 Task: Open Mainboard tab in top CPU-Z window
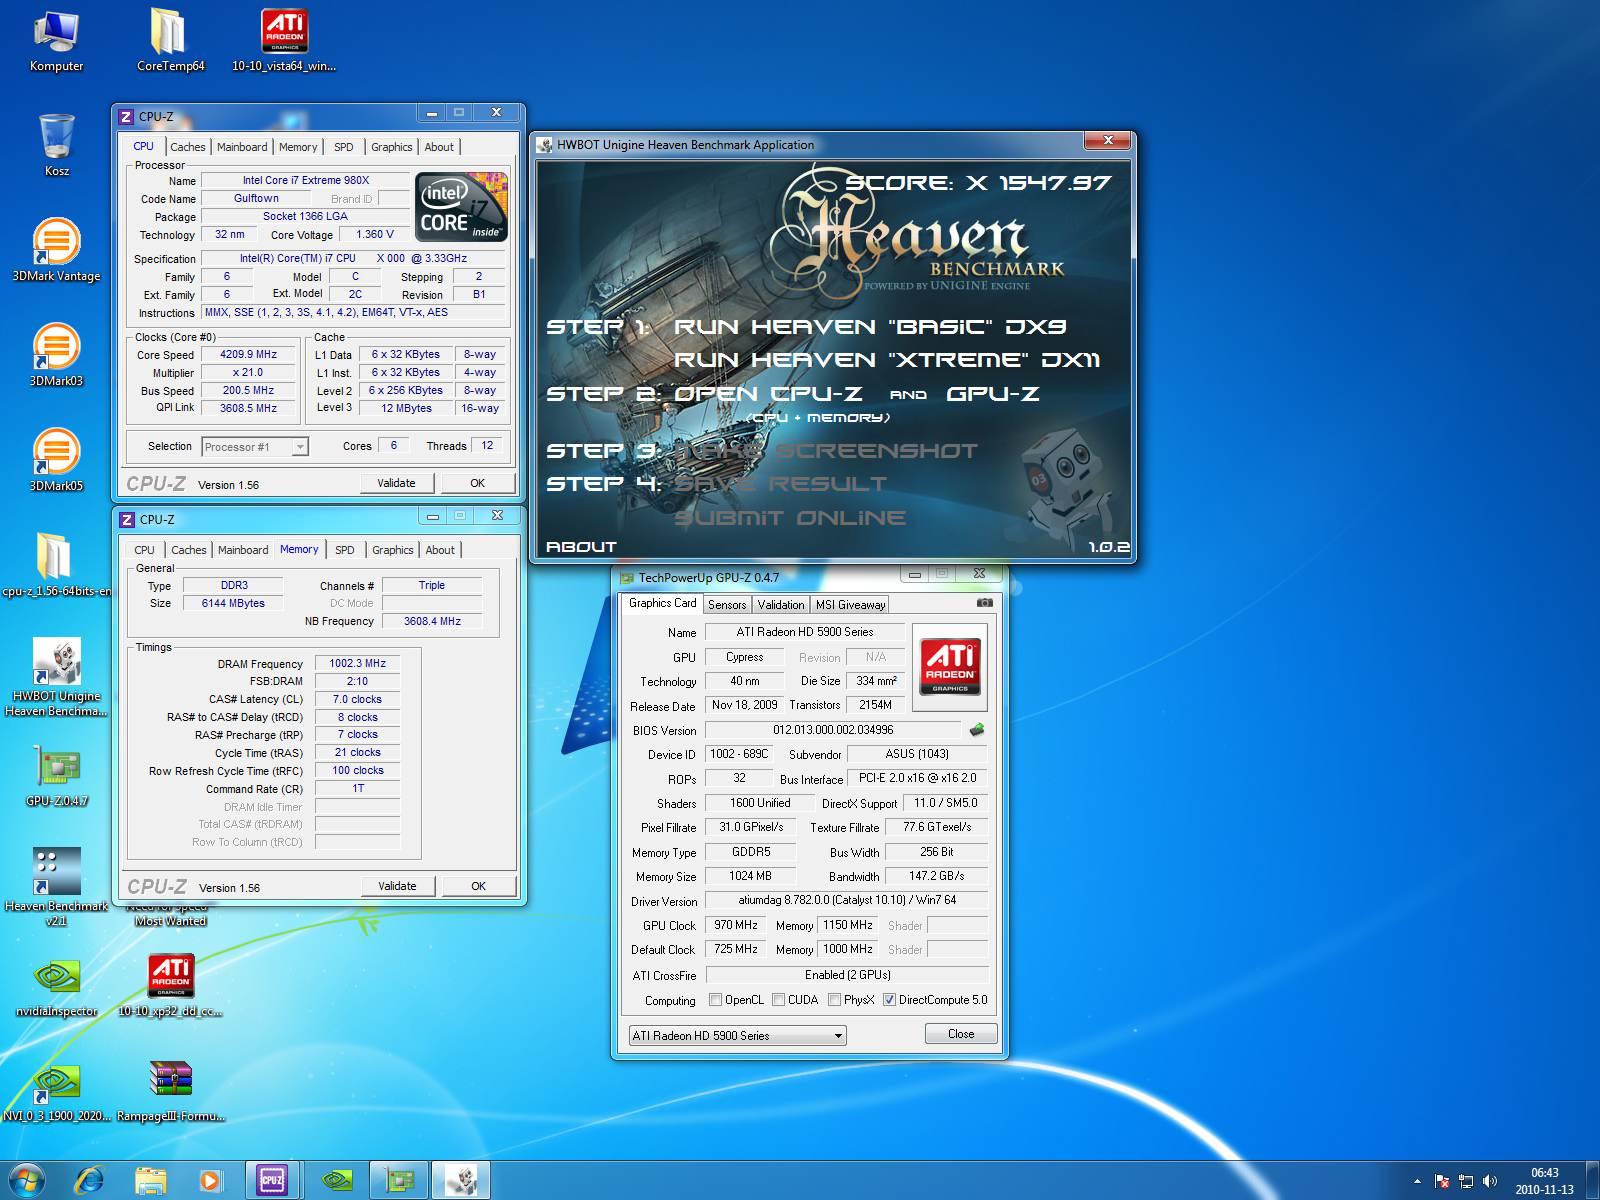[242, 147]
